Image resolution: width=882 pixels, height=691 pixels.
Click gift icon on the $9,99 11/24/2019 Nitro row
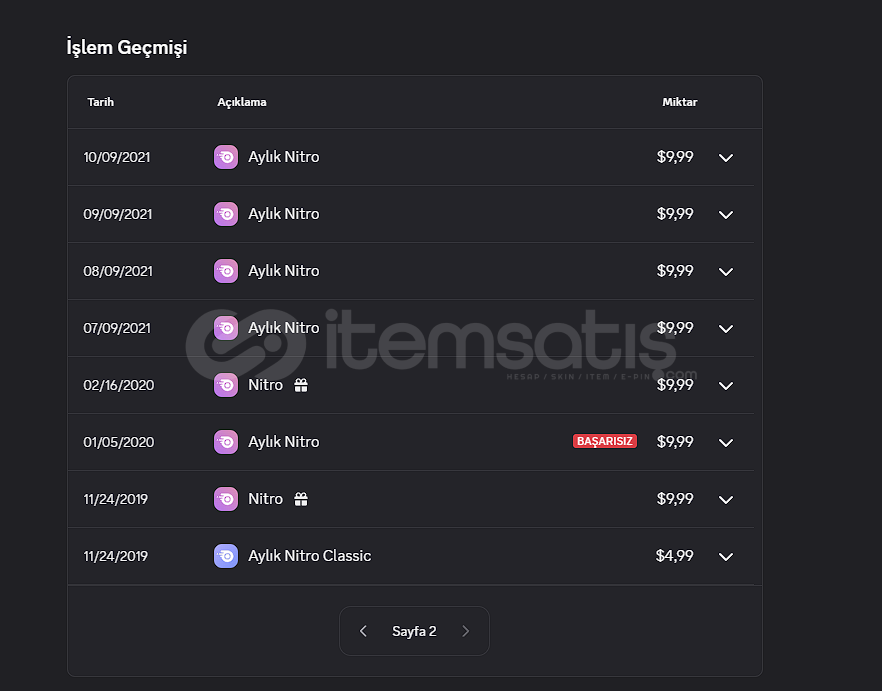click(301, 499)
